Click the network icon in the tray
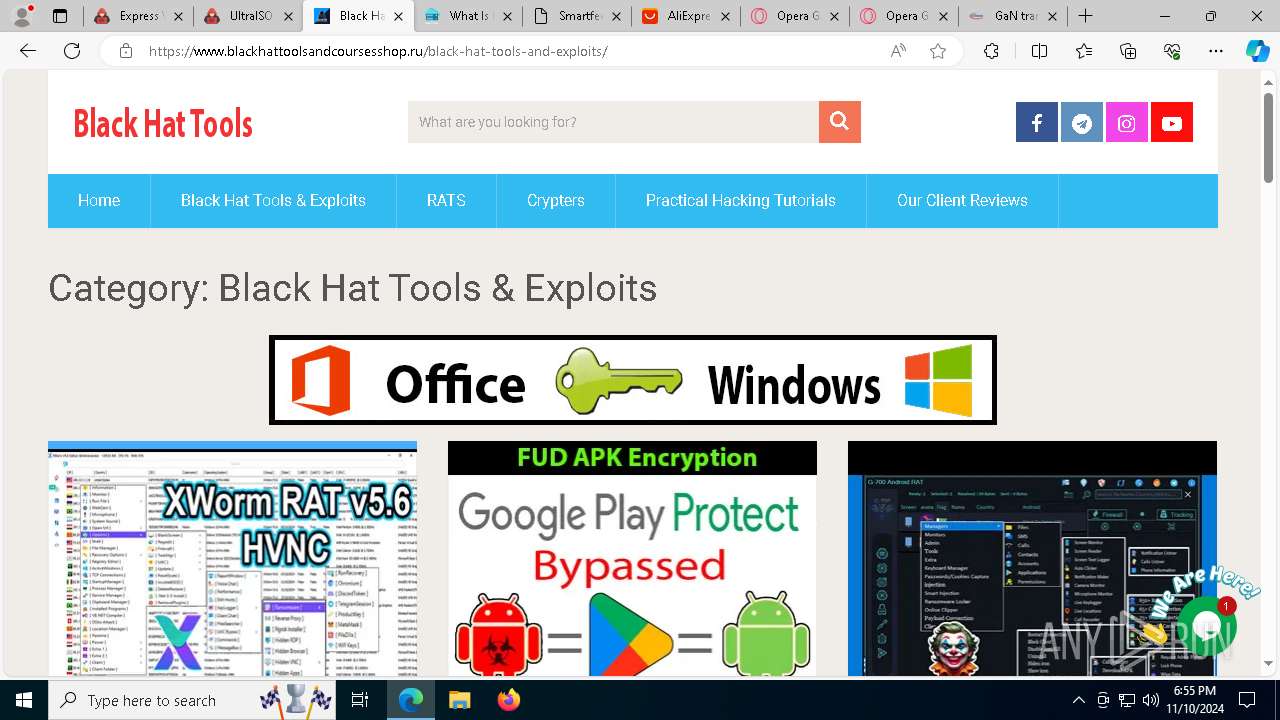Image resolution: width=1280 pixels, height=720 pixels. point(1127,700)
